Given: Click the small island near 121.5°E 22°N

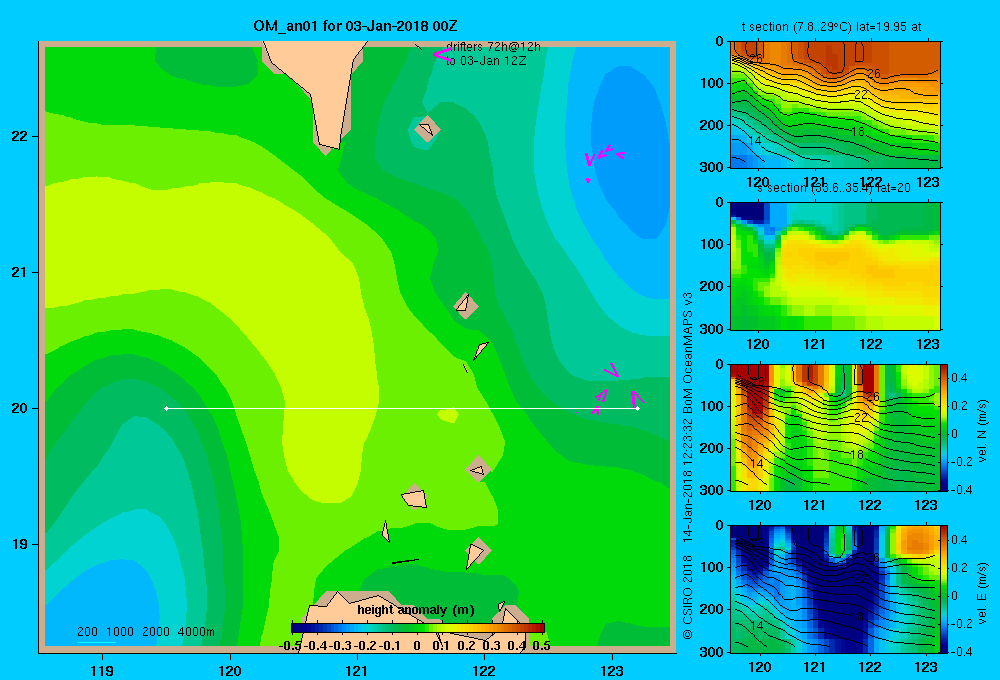Looking at the screenshot, I should pos(427,129).
